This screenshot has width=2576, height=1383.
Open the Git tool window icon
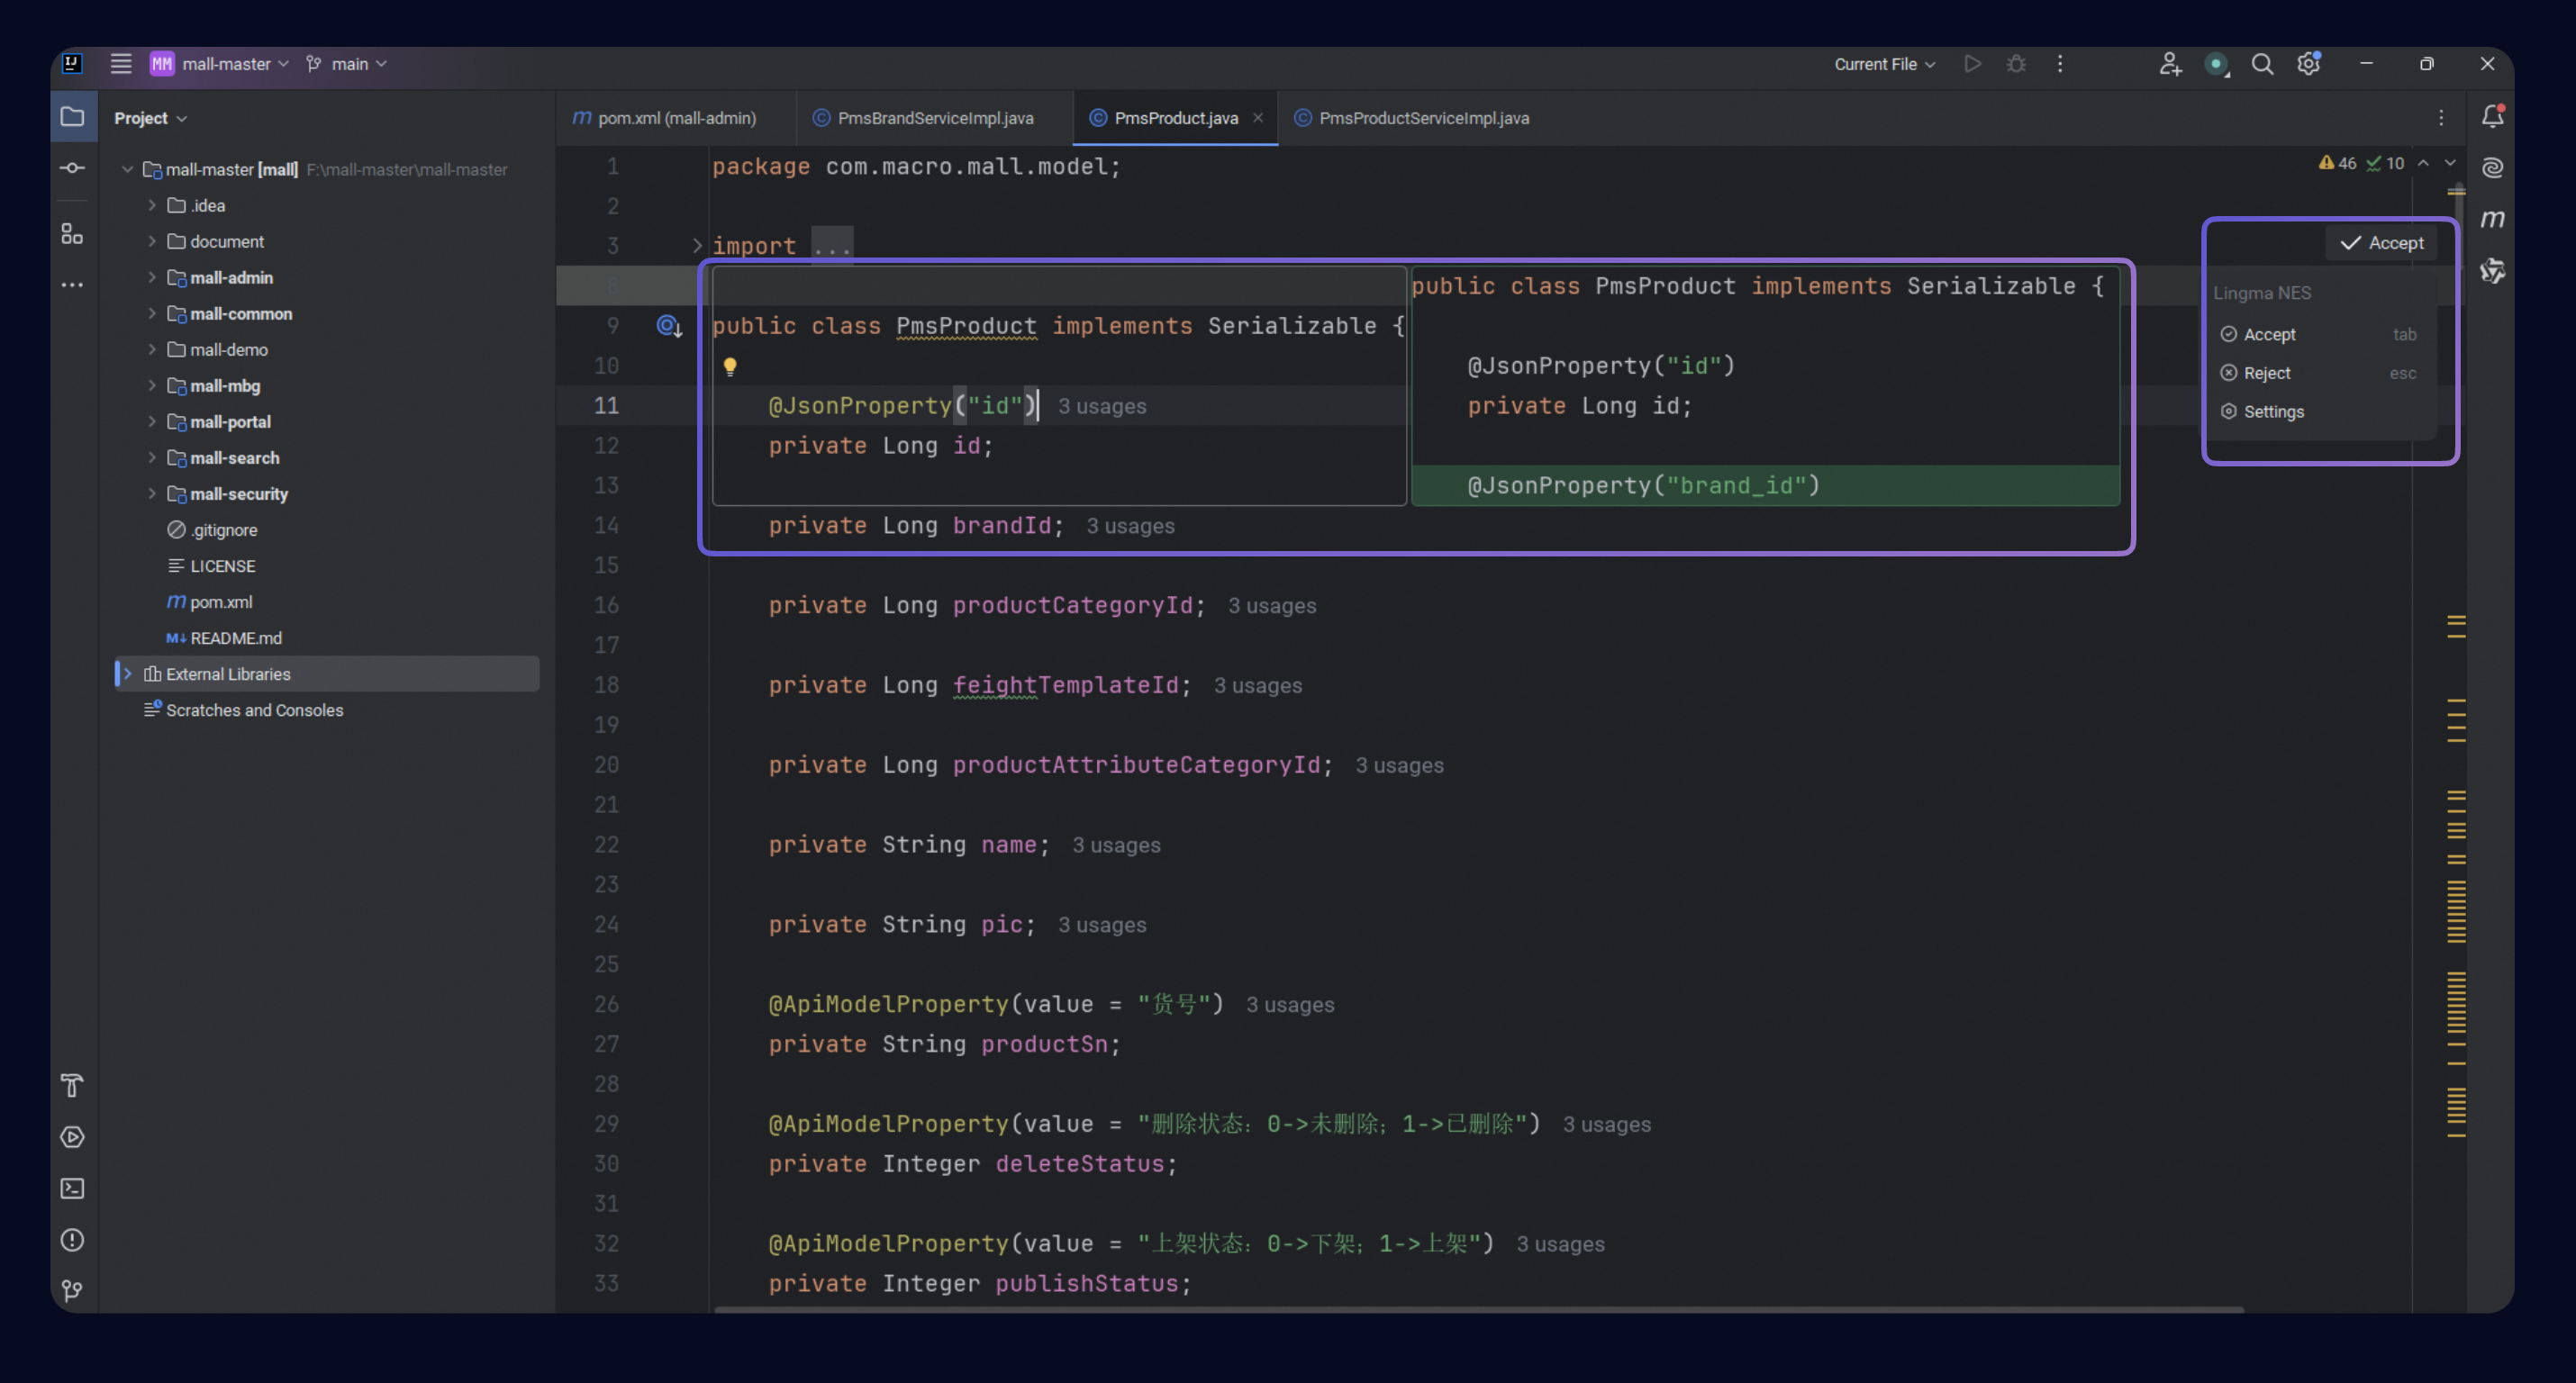(x=72, y=1291)
